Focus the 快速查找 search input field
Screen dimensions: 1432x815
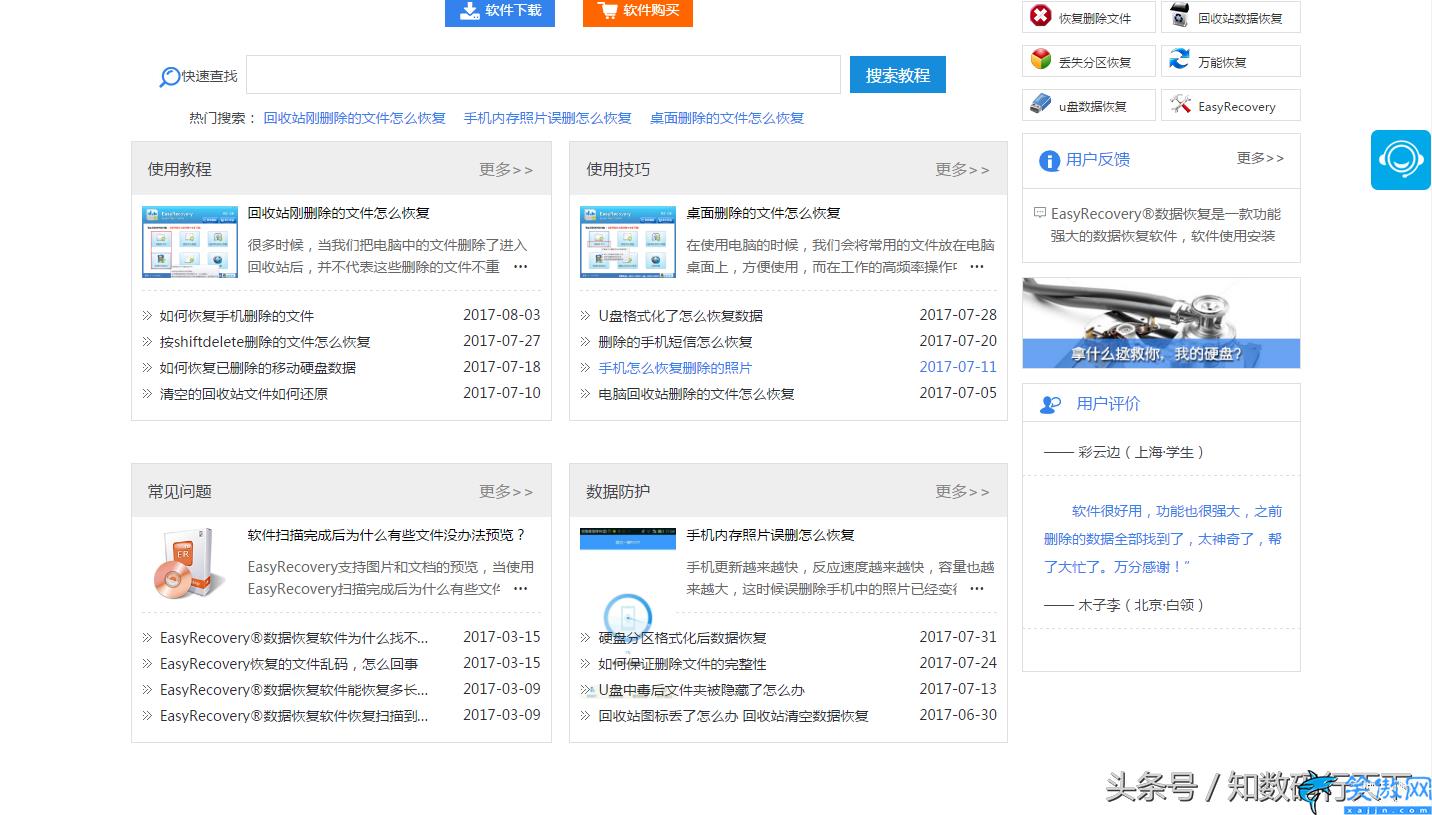pos(543,75)
